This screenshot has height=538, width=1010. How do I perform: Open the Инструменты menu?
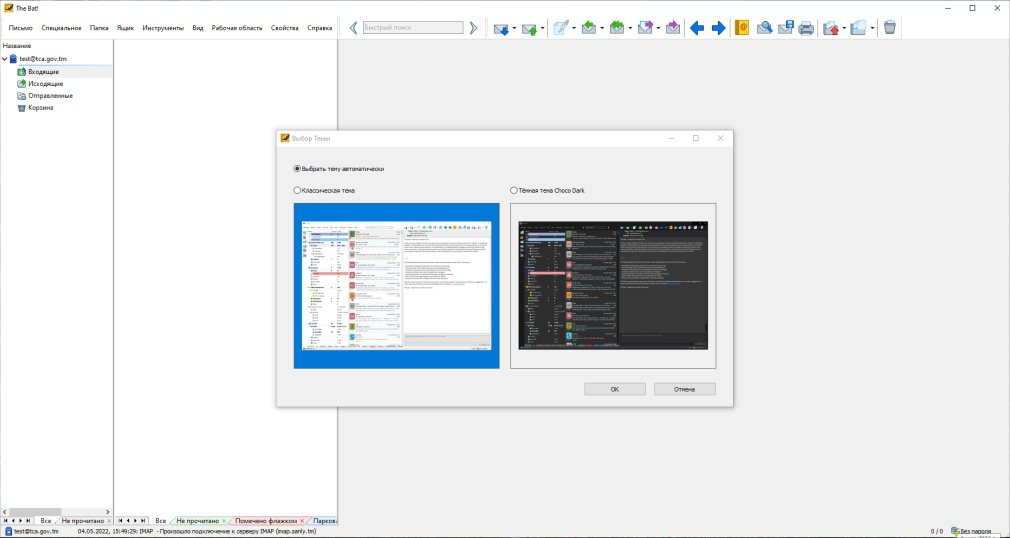click(163, 28)
